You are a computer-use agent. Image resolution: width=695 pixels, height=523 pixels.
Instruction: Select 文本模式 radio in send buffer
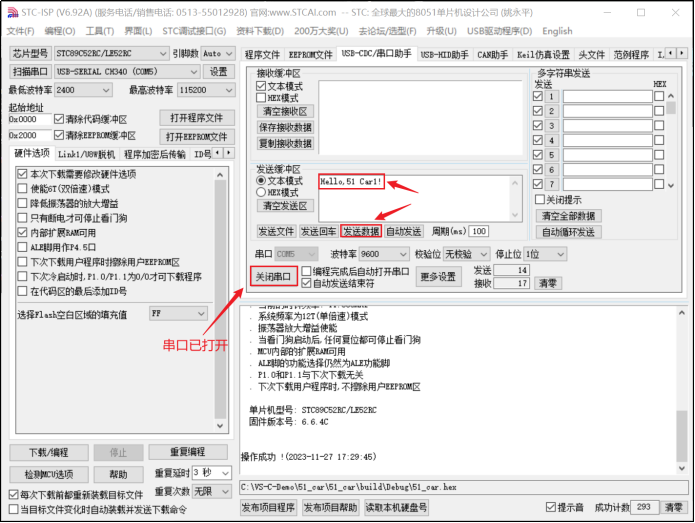261,180
